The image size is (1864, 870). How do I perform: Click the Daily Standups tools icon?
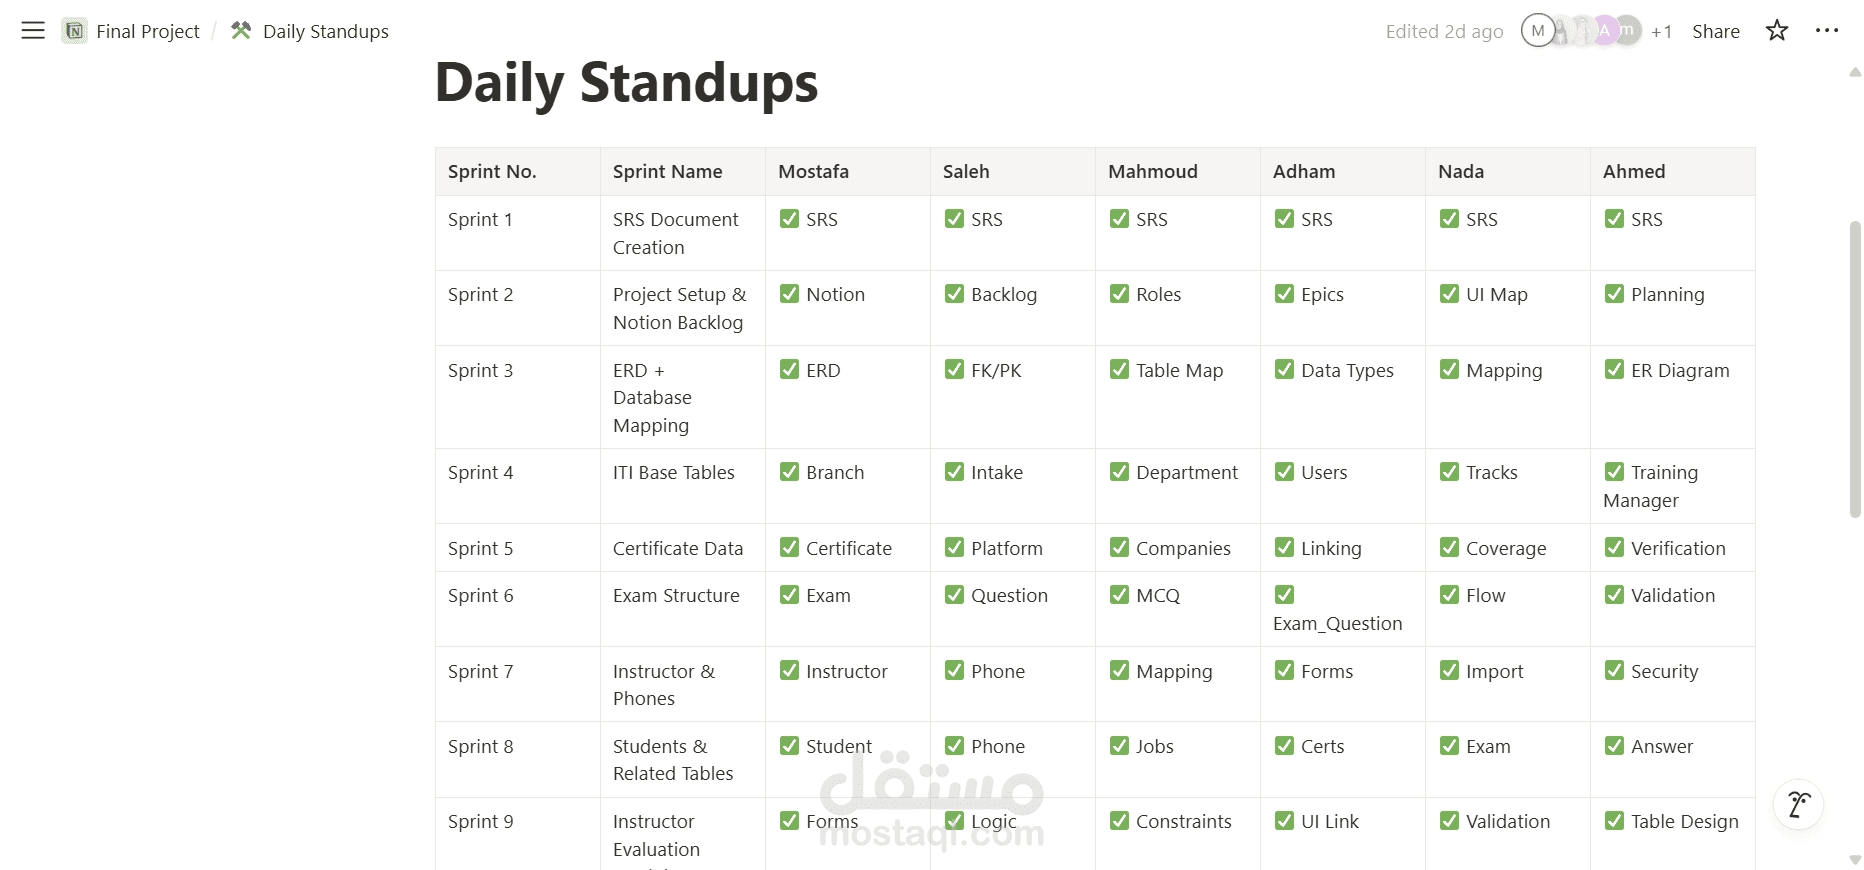point(241,31)
